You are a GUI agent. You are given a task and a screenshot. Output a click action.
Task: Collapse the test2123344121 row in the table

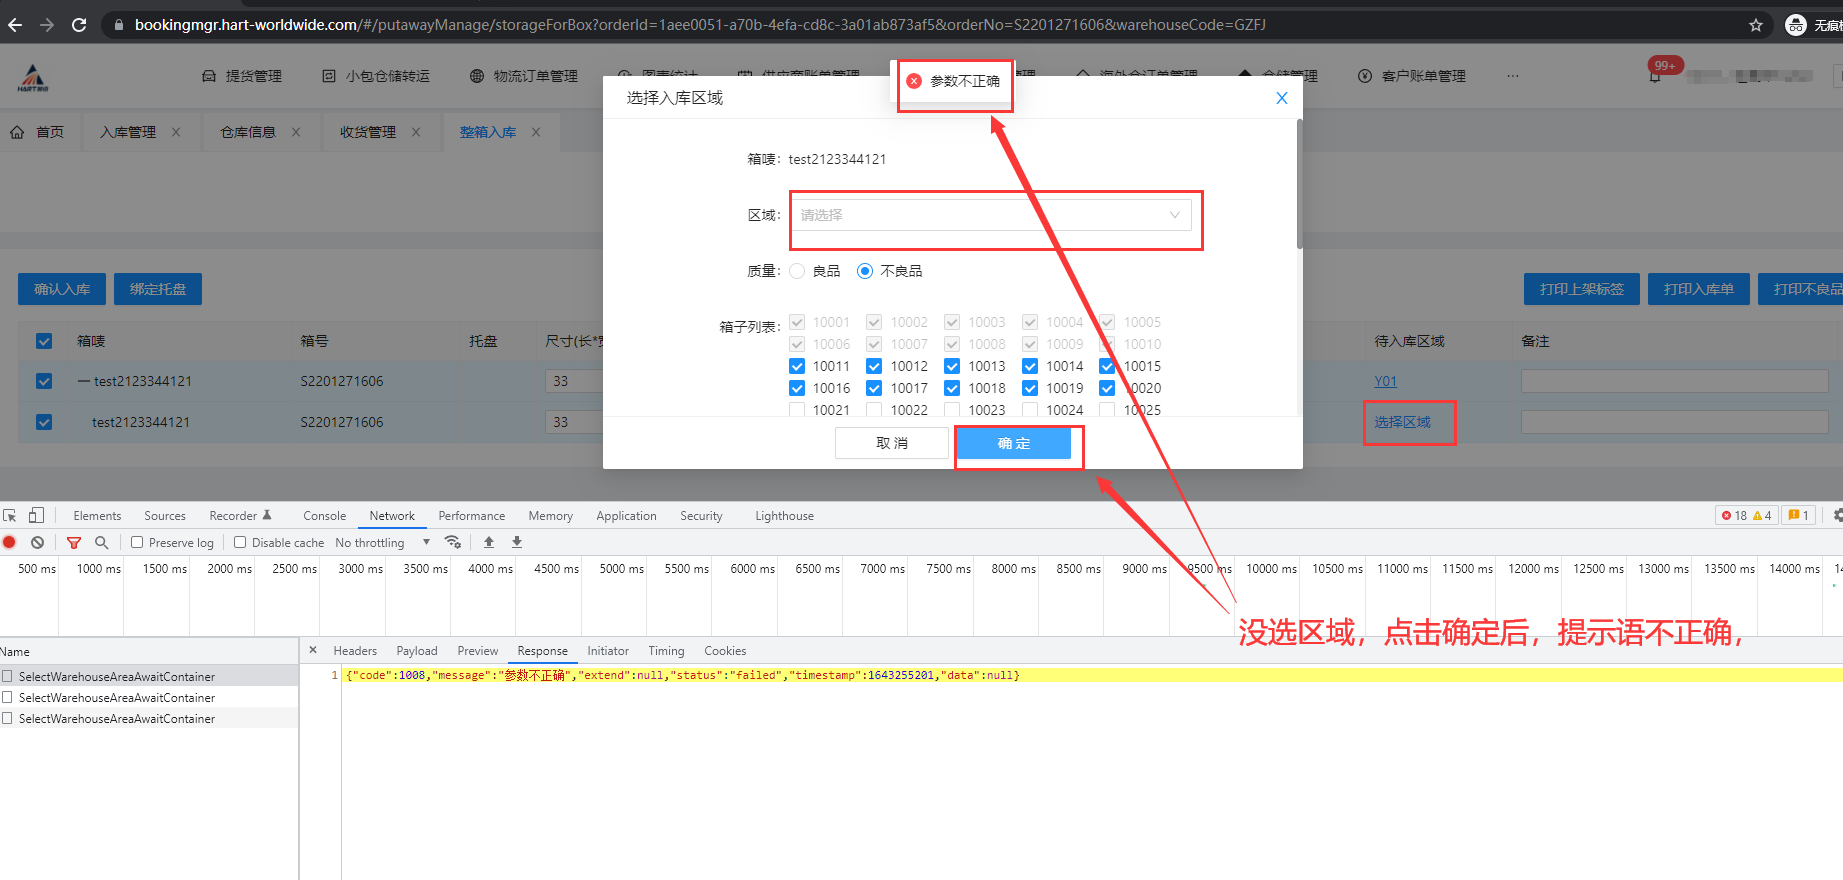click(84, 381)
